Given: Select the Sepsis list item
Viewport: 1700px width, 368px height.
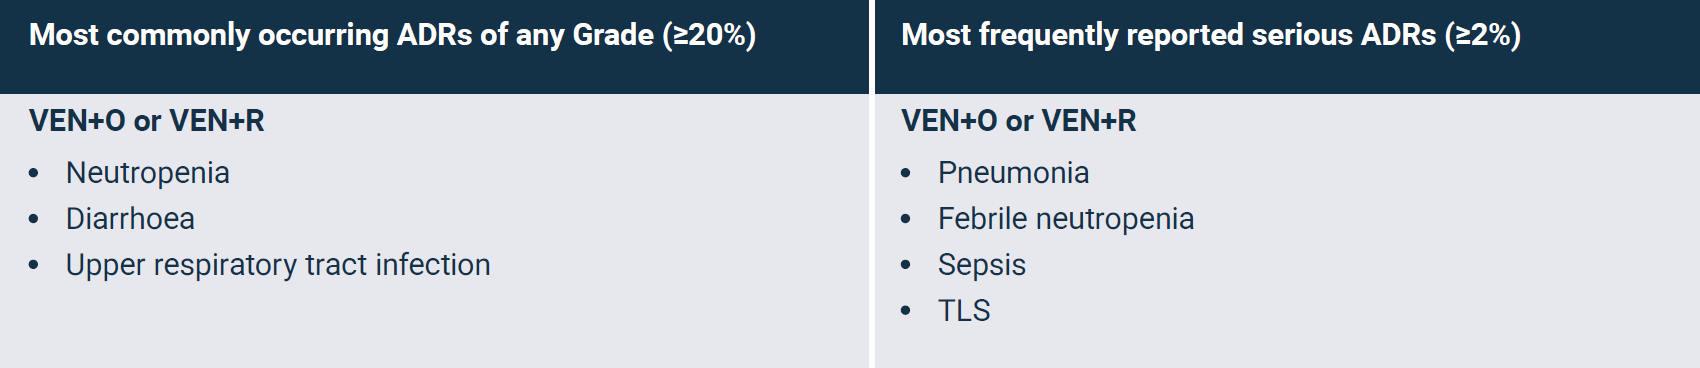Looking at the screenshot, I should point(982,265).
